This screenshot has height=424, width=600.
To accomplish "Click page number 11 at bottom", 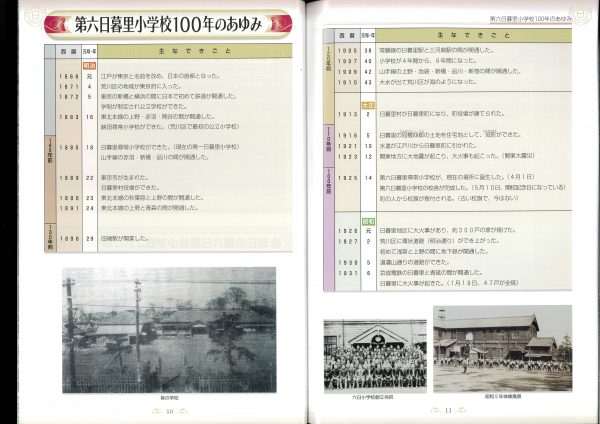I will [x=449, y=410].
